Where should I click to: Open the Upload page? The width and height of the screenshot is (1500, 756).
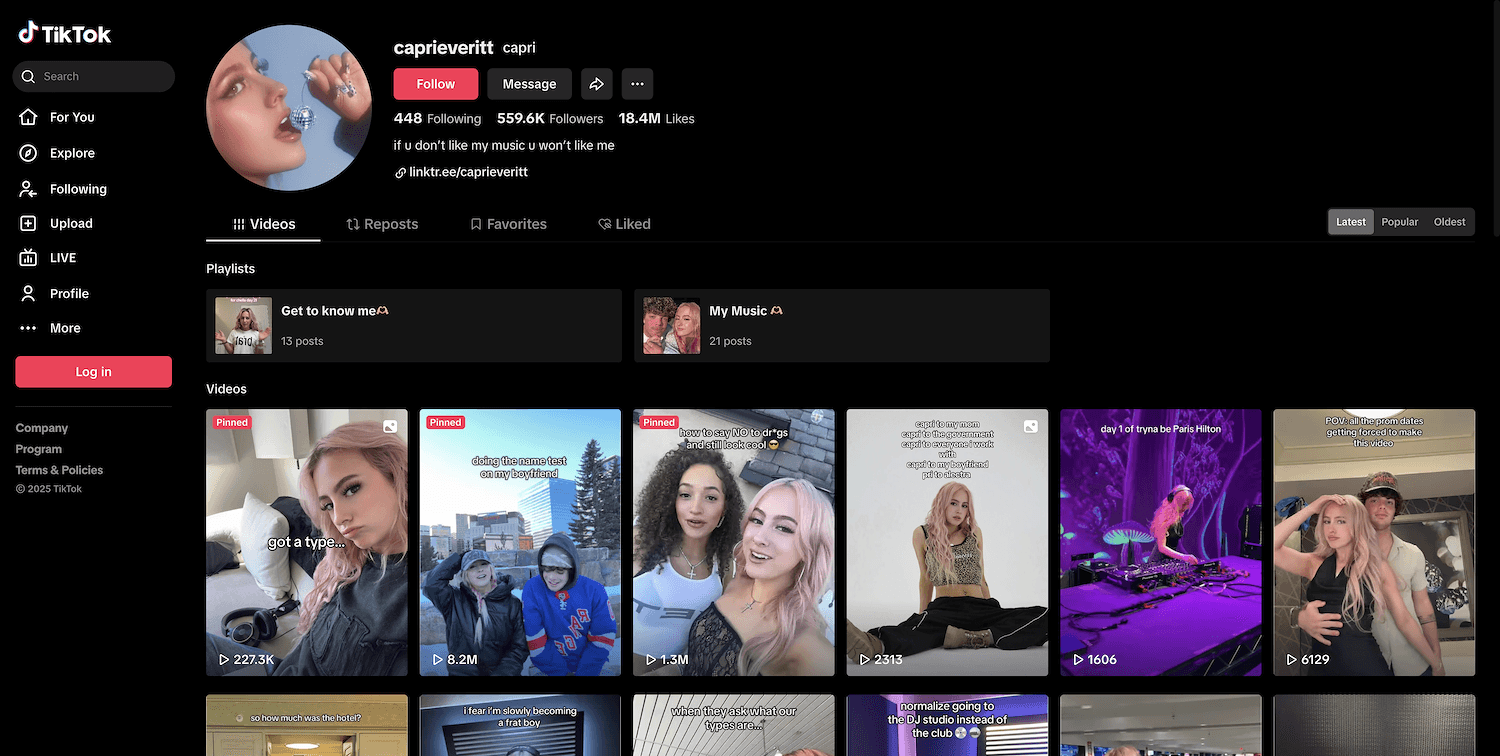click(x=70, y=224)
